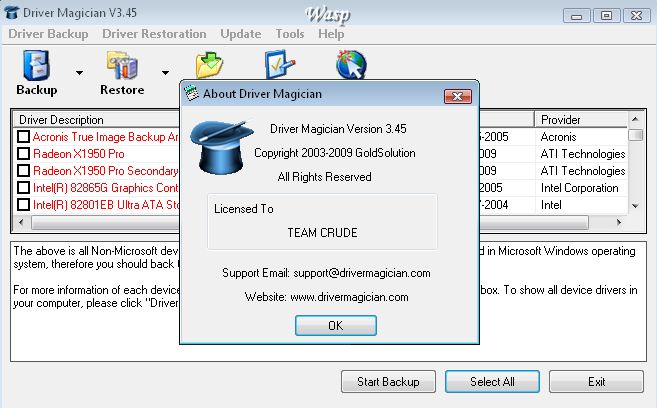Click the TEAM CRUDE licensee text
This screenshot has height=408, width=657.
click(x=322, y=232)
